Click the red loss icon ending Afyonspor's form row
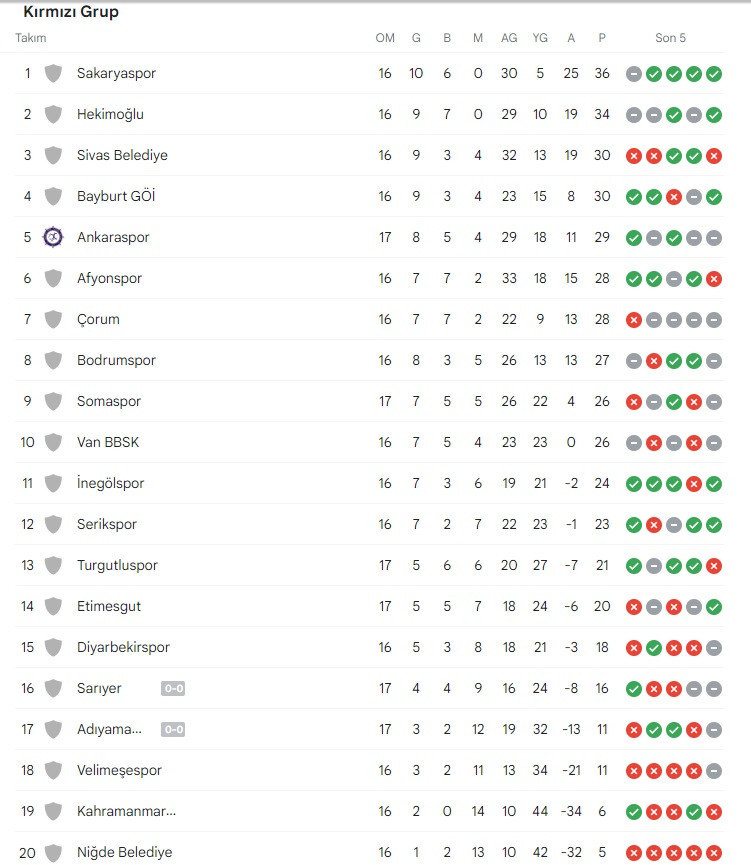This screenshot has width=751, height=865. tap(714, 279)
